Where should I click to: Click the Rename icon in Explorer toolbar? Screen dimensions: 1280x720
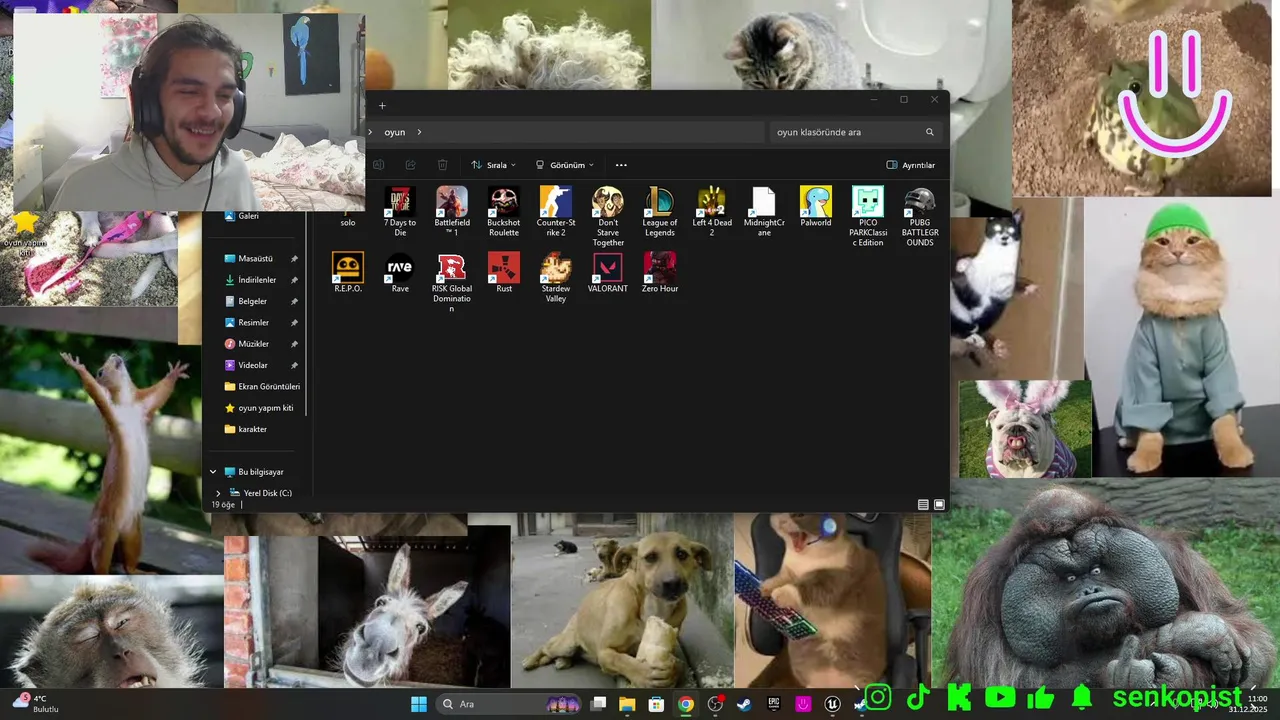point(378,165)
